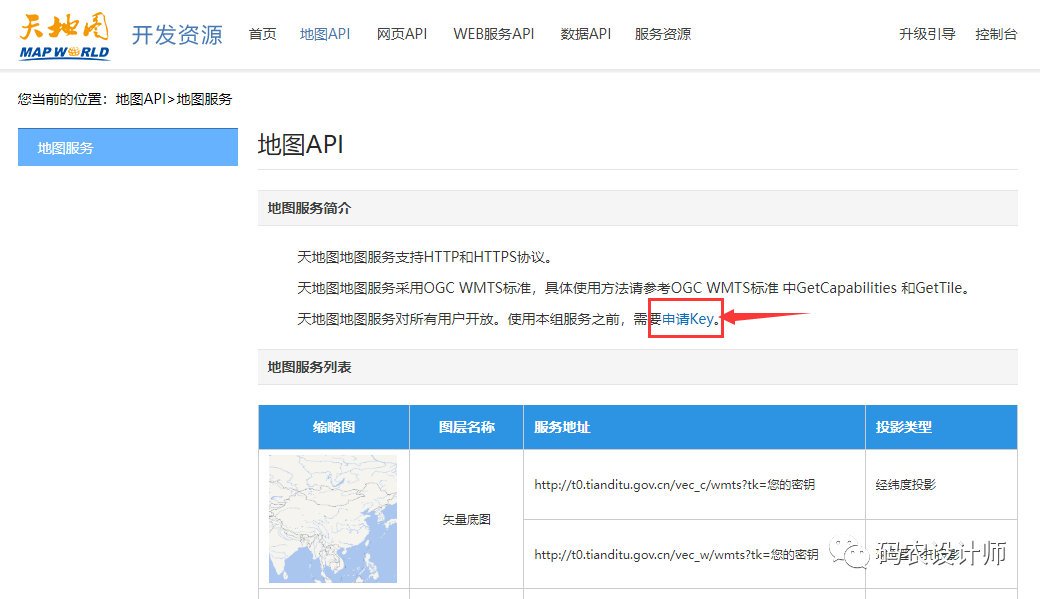Click the 服务地址 column header
This screenshot has width=1040, height=599.
562,427
